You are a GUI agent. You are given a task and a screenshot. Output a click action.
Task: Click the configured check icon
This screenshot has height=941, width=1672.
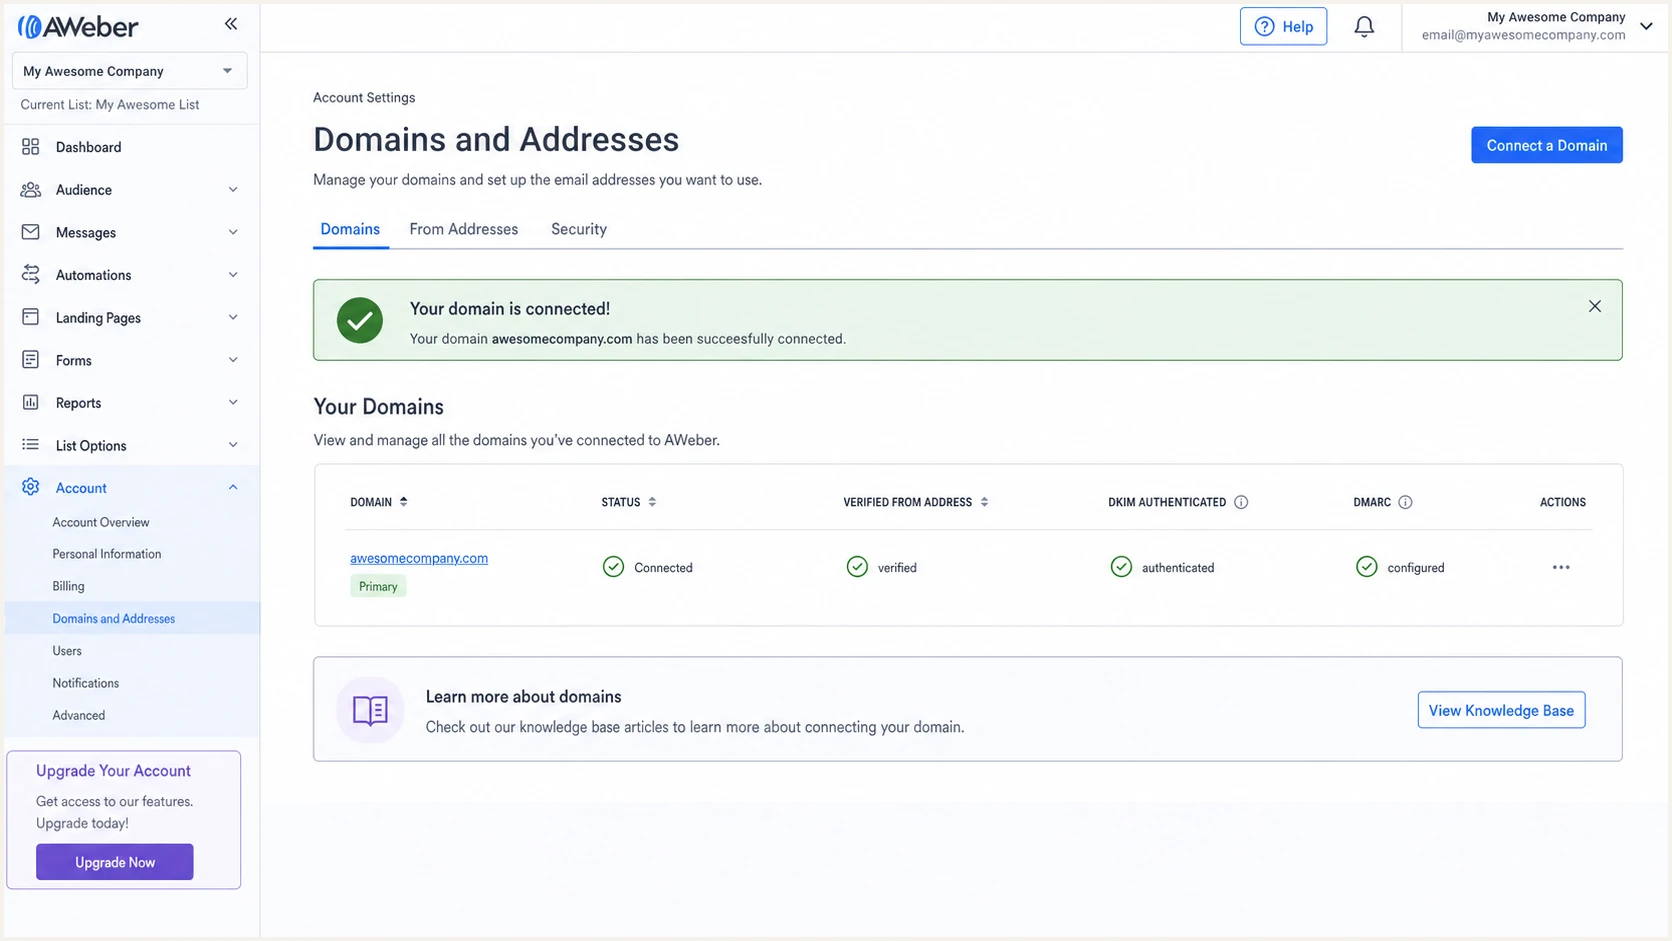pos(1366,567)
